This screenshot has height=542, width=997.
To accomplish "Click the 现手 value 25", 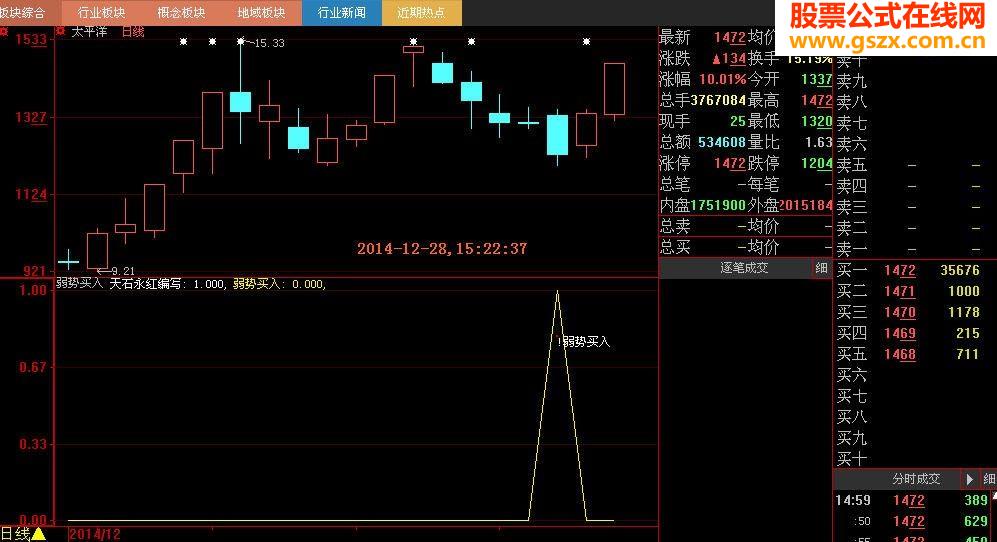I will [x=738, y=122].
